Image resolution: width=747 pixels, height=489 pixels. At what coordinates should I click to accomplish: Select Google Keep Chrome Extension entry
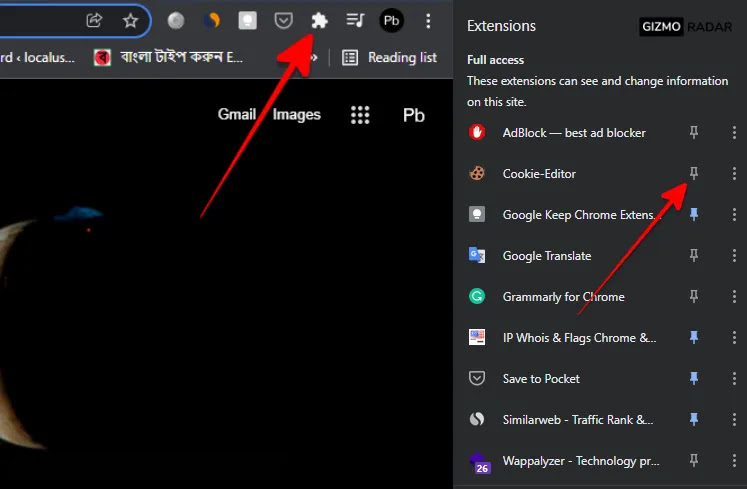pos(582,215)
